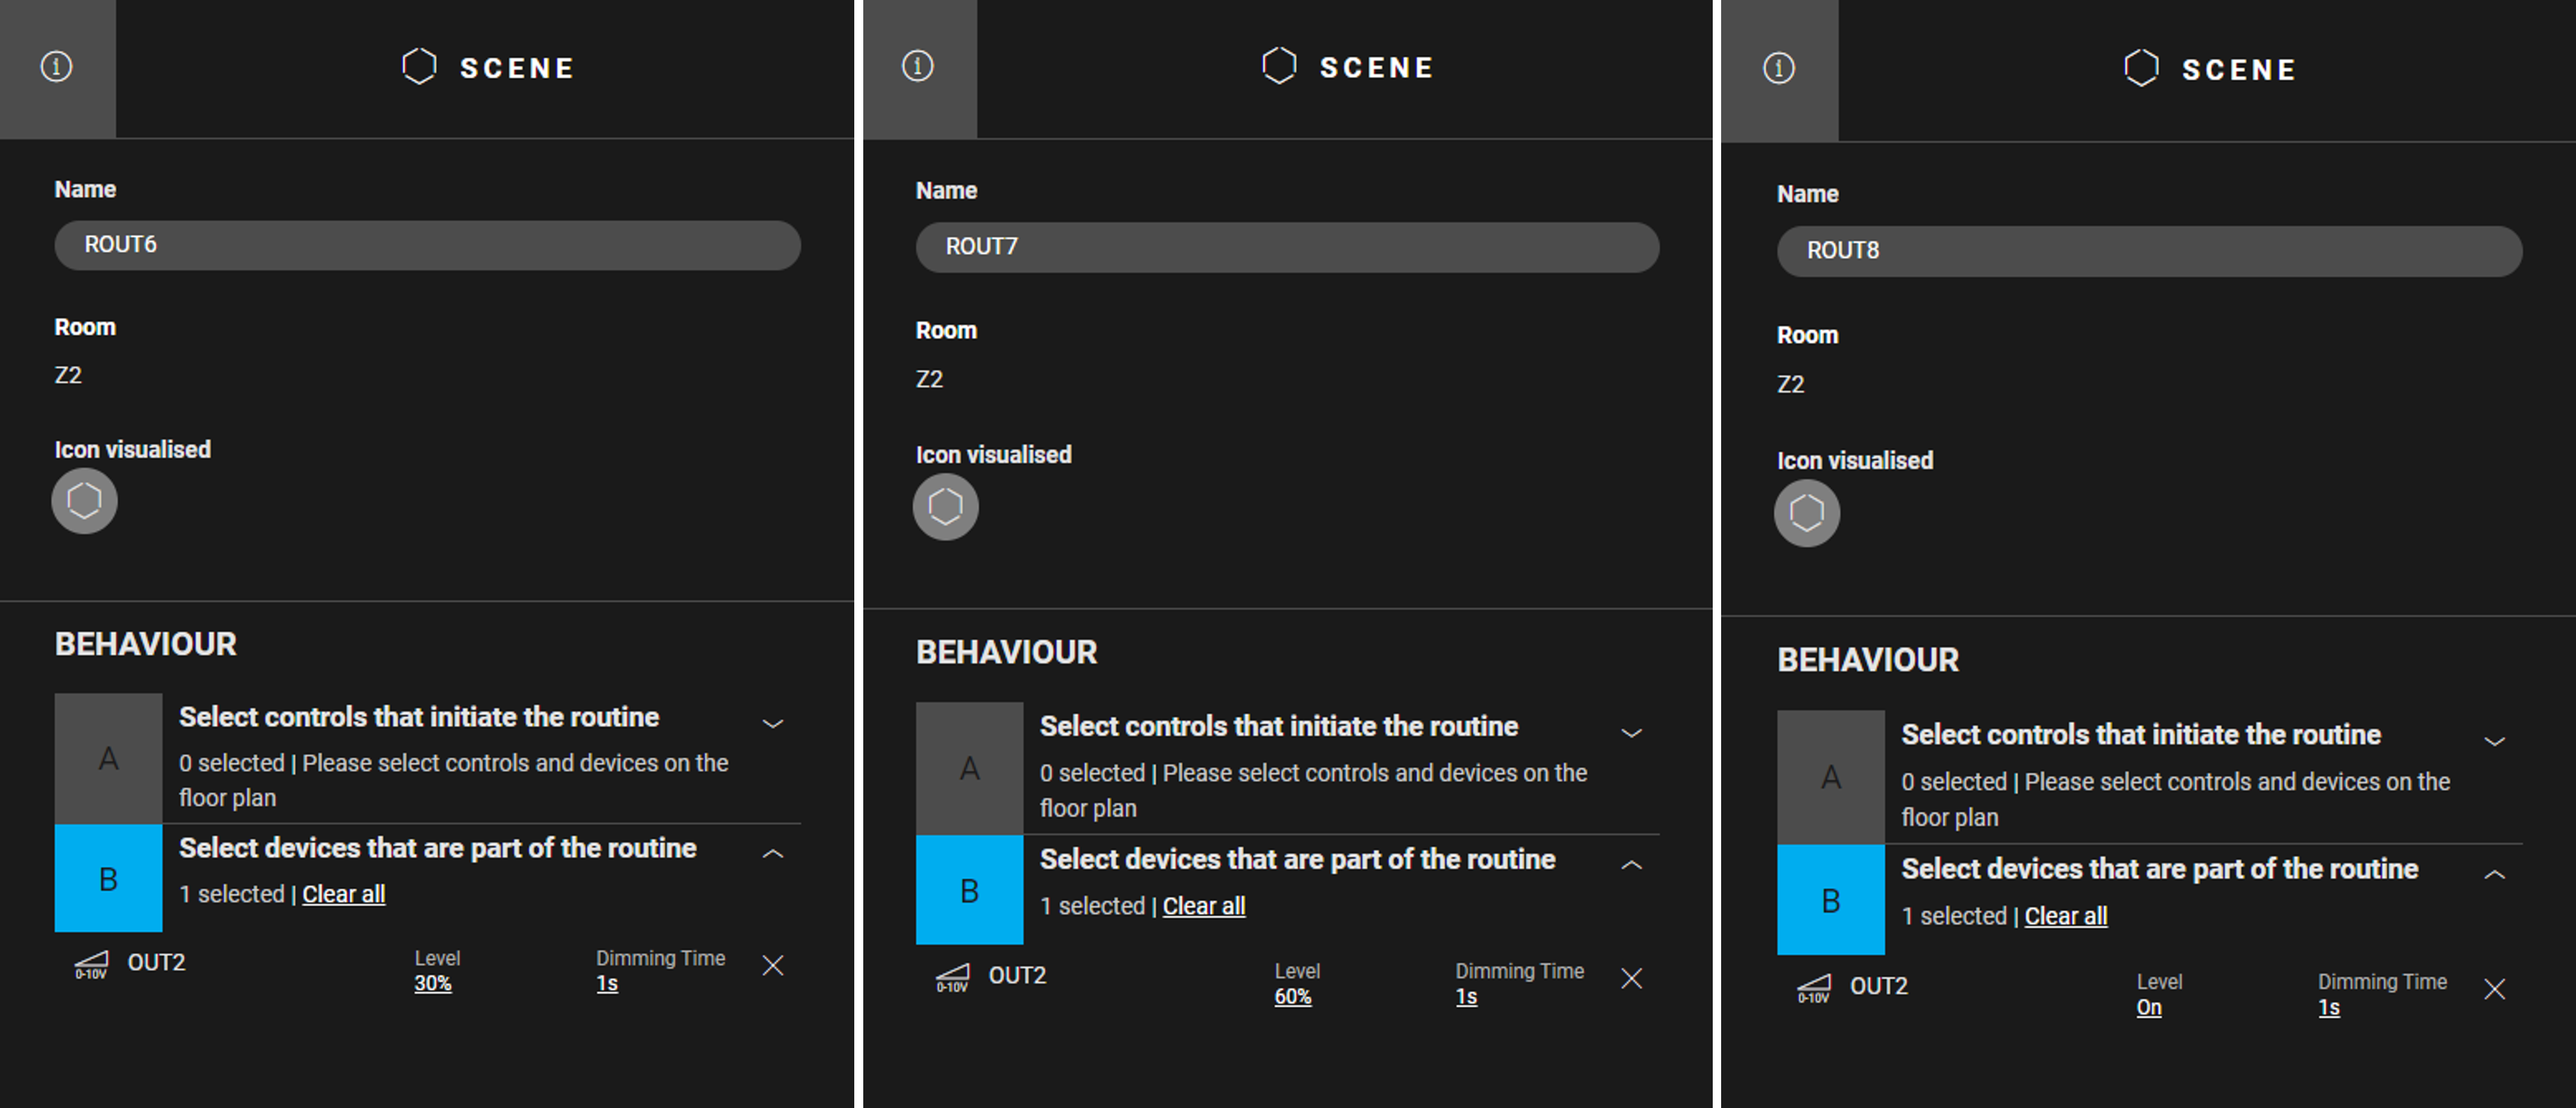Edit the On level value
This screenshot has height=1108, width=2576.
click(x=2149, y=1007)
